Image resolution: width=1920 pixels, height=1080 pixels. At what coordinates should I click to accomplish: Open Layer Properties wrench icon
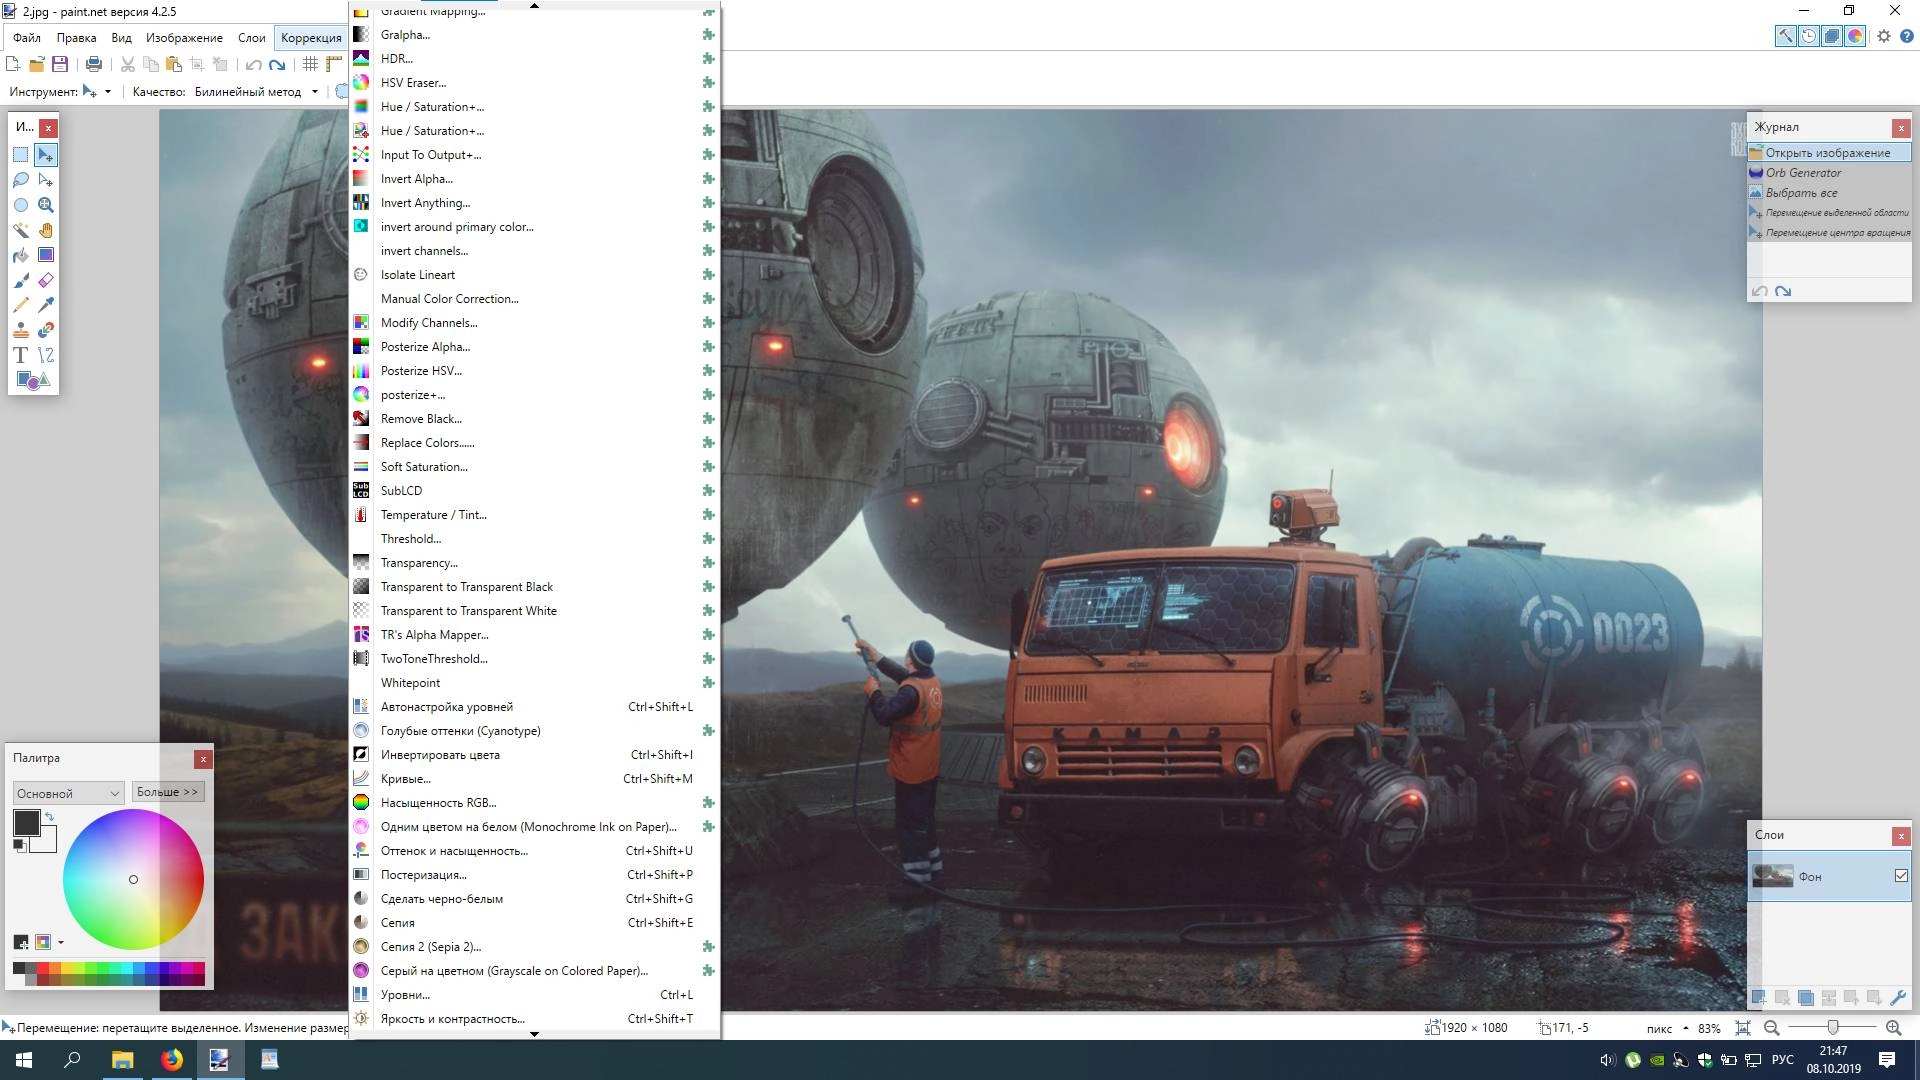click(1897, 998)
